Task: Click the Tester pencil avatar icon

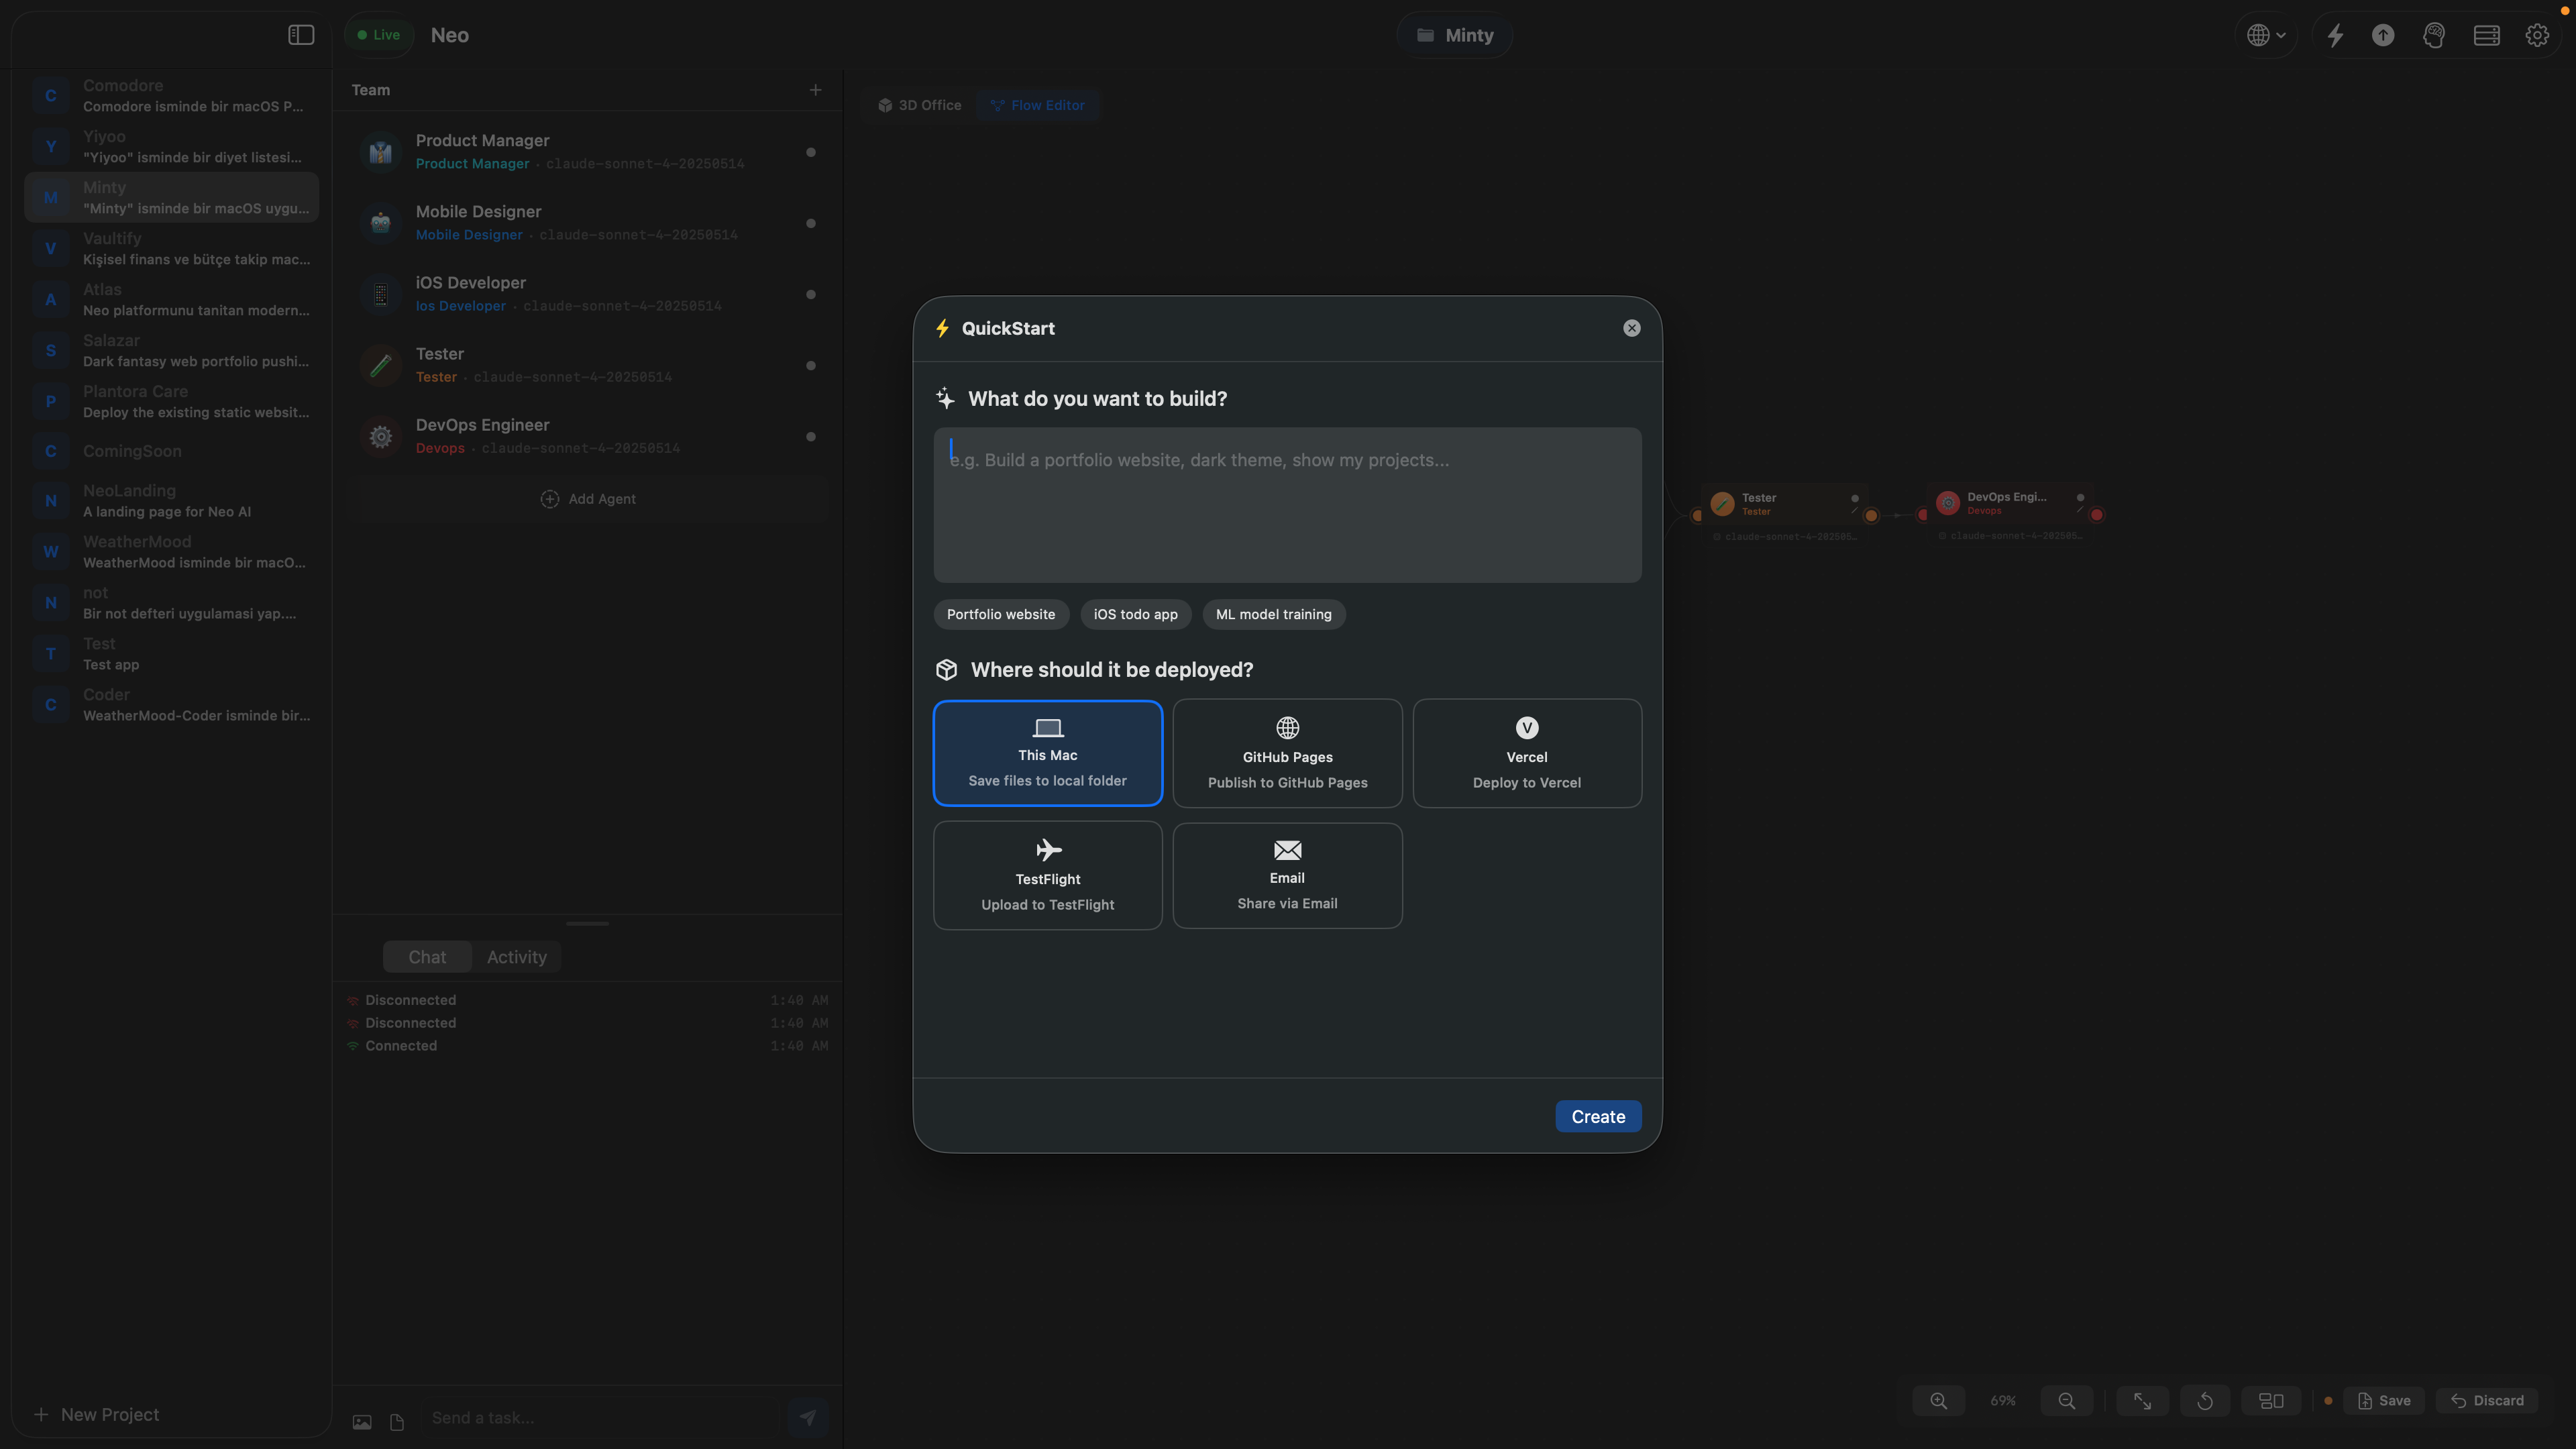Action: coord(380,365)
